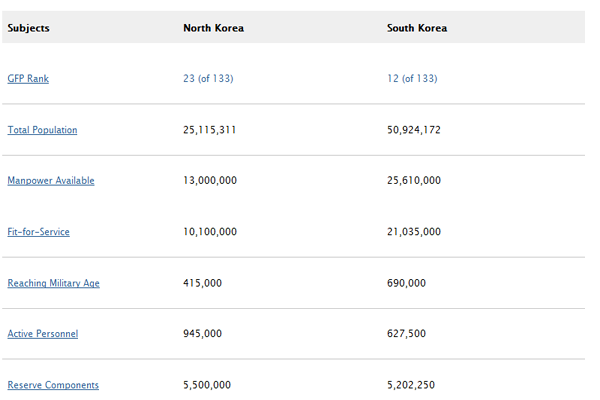Open the Reaching Military Age link
Screen dimensions: 600x400
pyautogui.click(x=54, y=283)
